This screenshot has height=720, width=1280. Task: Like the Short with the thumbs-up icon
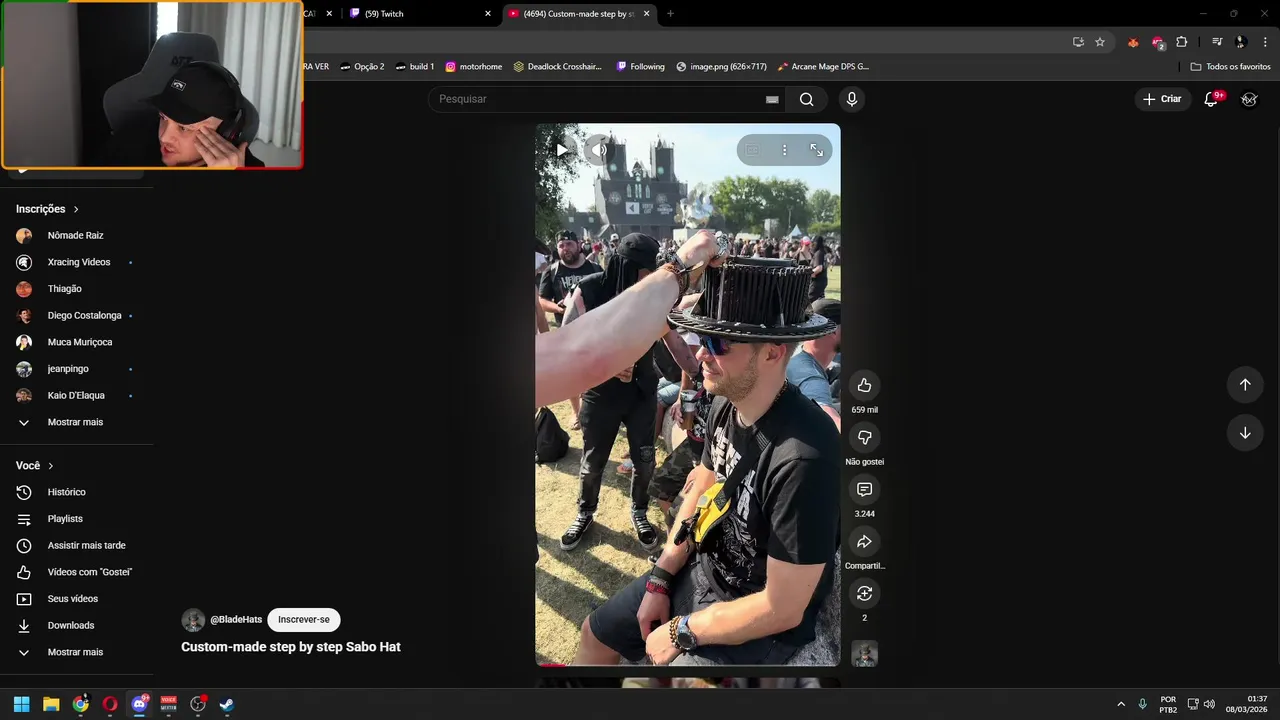(x=864, y=385)
